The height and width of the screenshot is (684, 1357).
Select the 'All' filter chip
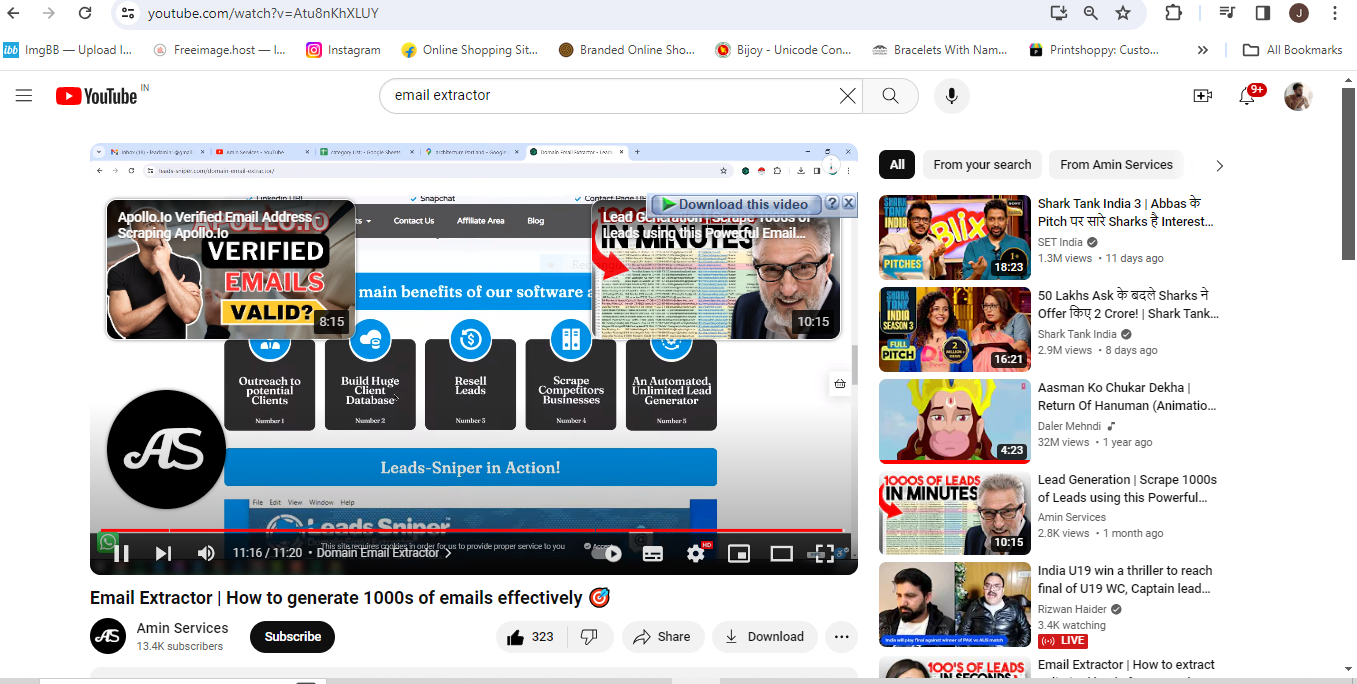click(x=897, y=165)
